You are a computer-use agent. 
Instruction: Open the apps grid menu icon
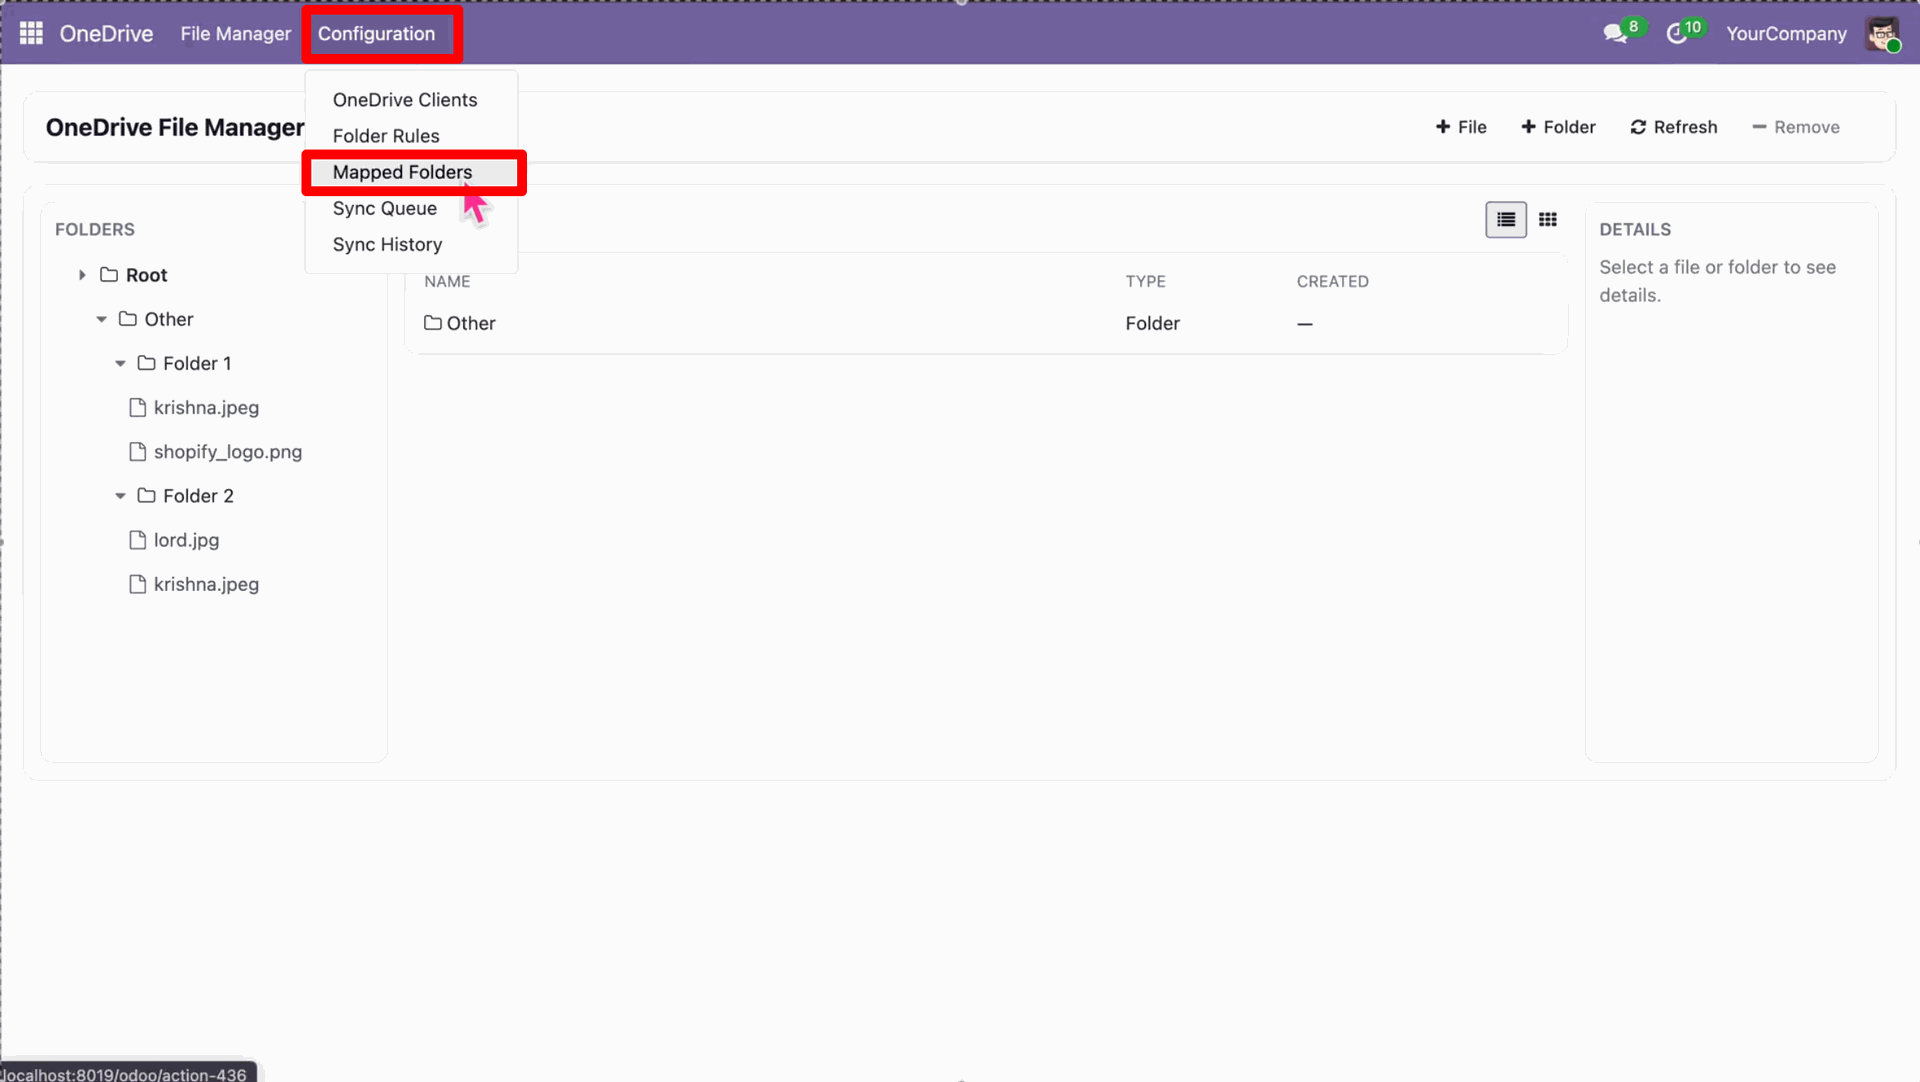click(x=31, y=33)
